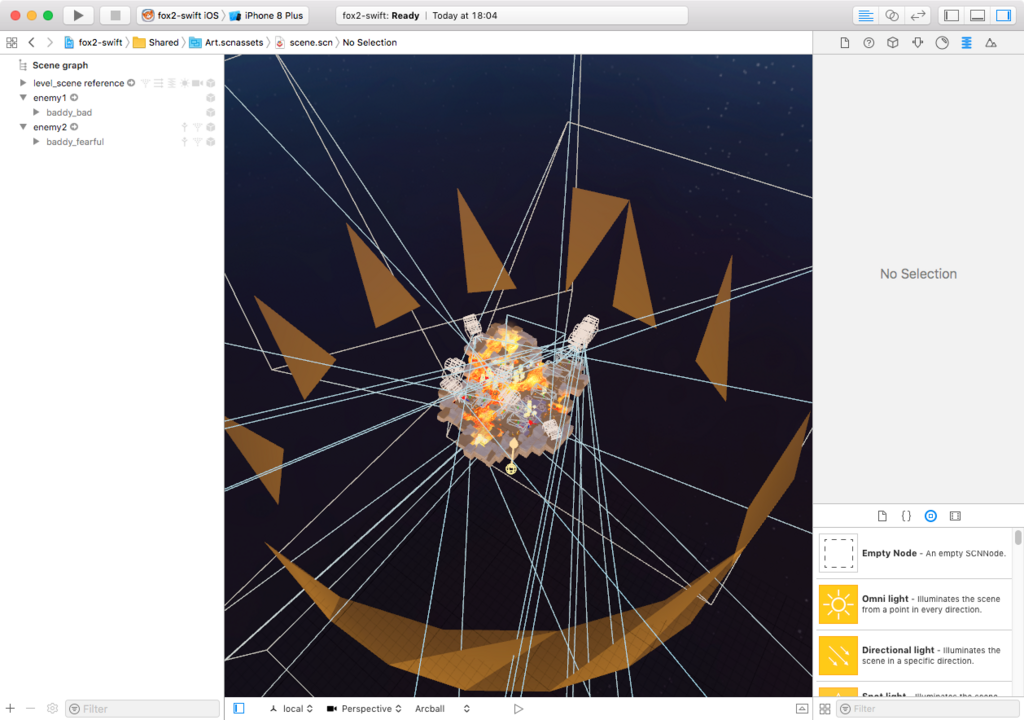
Task: Go forward in editor history
Action: pos(50,42)
